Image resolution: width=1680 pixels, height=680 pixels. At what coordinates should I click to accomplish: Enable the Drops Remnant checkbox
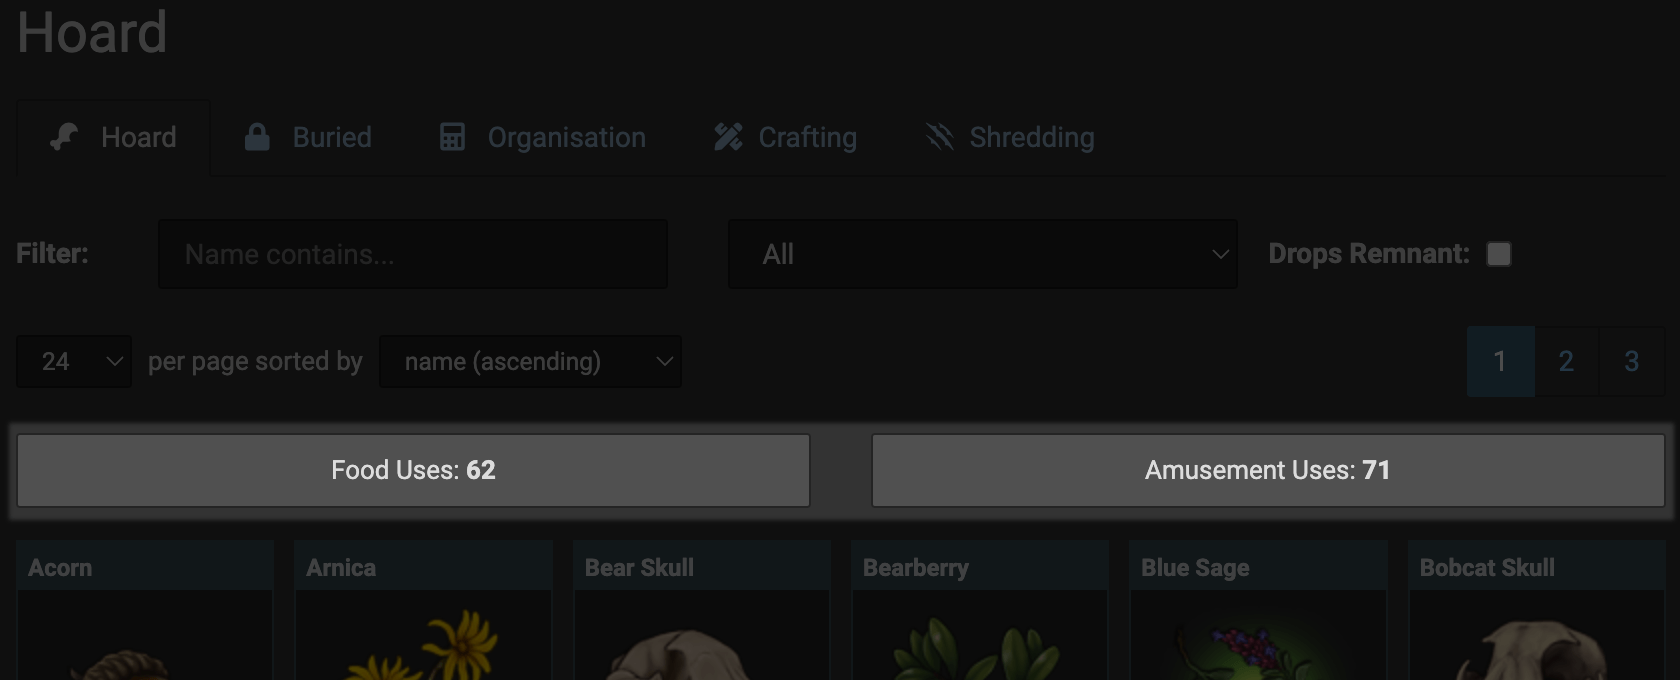[x=1498, y=254]
